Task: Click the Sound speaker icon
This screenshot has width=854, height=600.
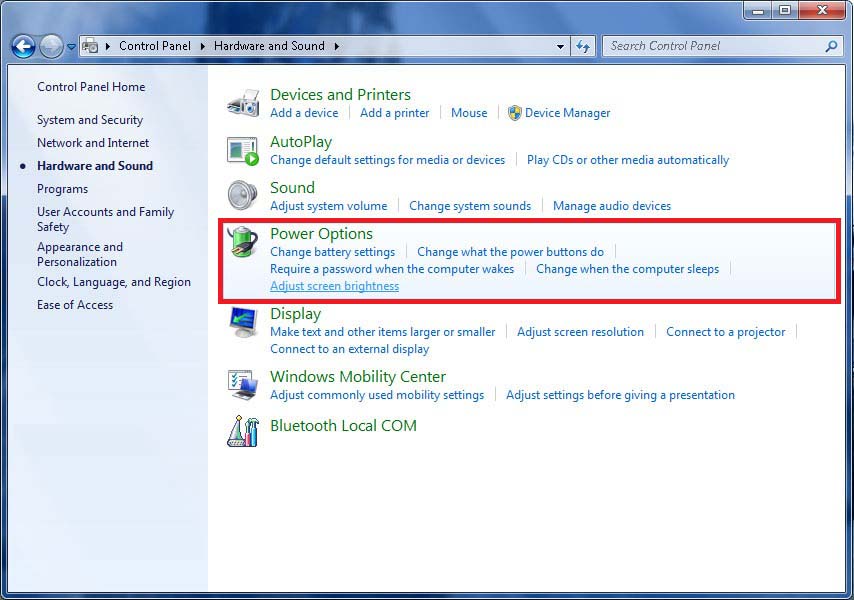Action: [242, 195]
